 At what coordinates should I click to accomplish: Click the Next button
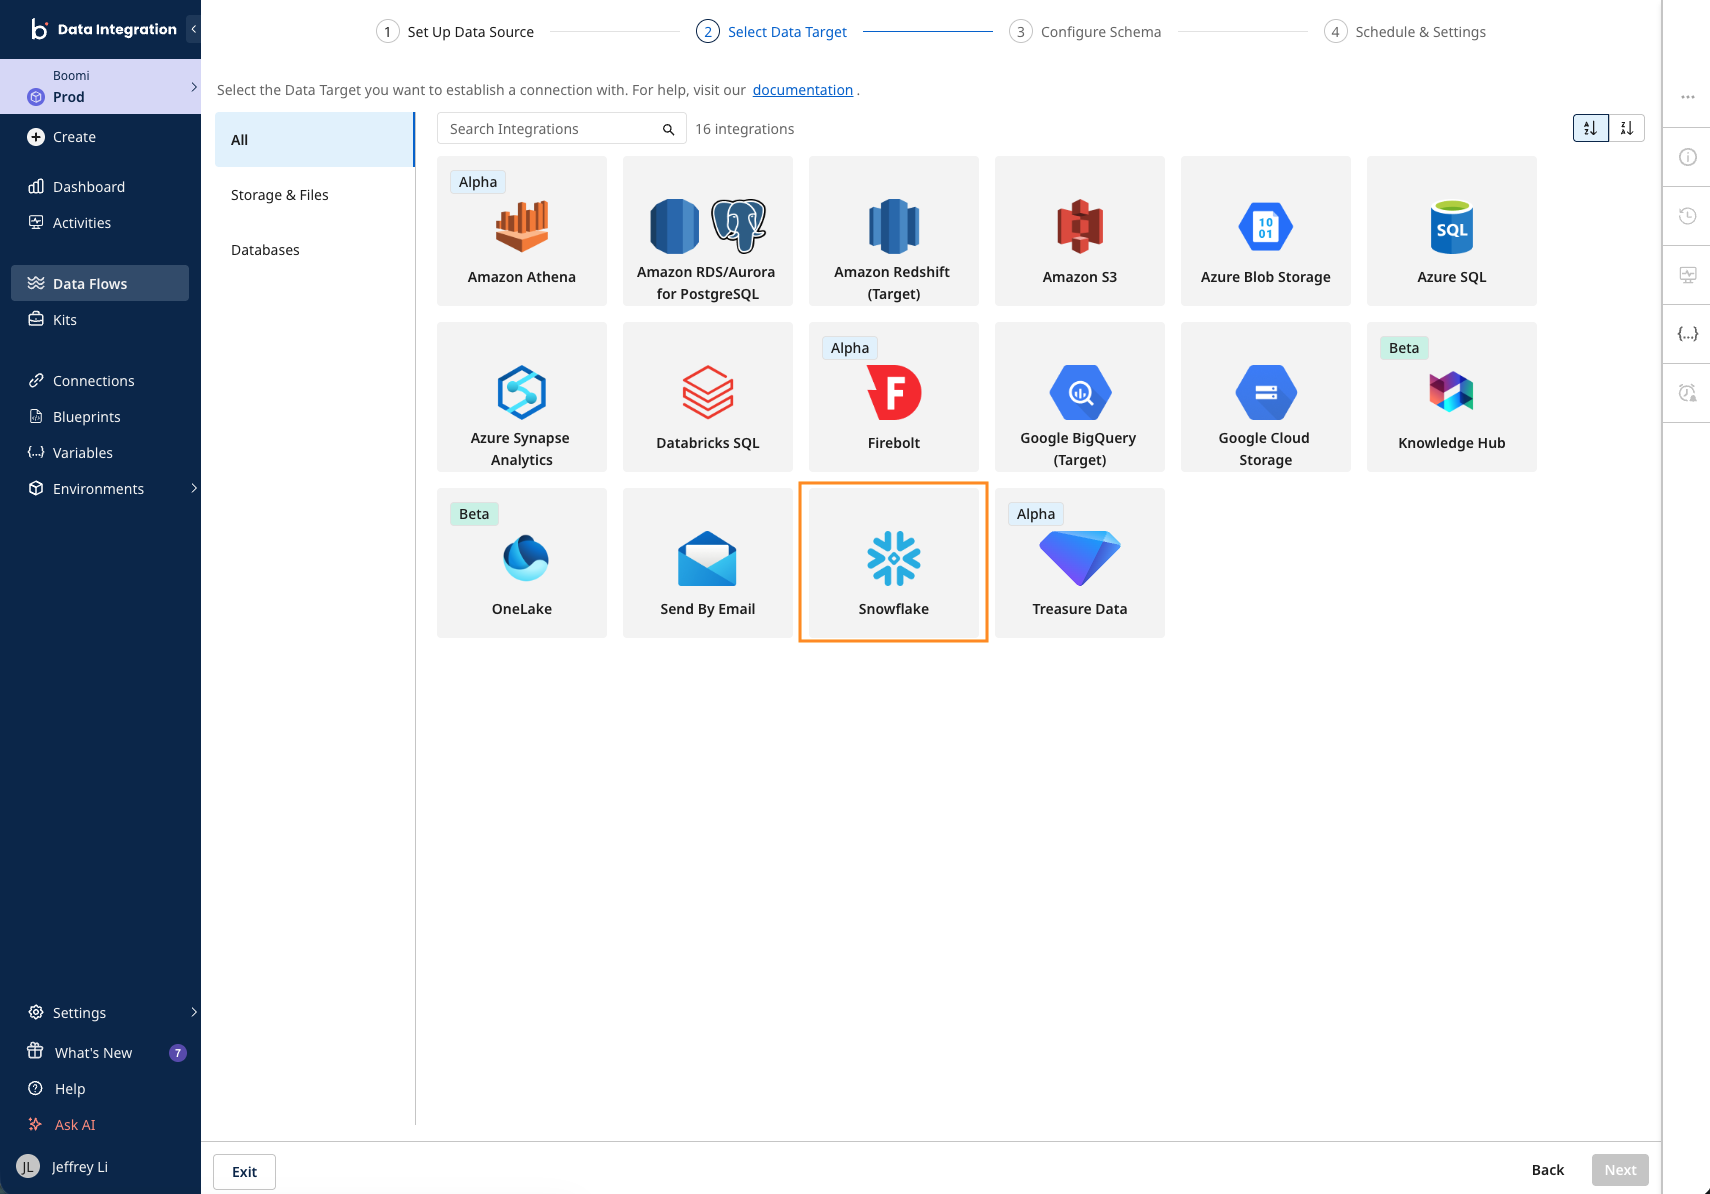1620,1170
